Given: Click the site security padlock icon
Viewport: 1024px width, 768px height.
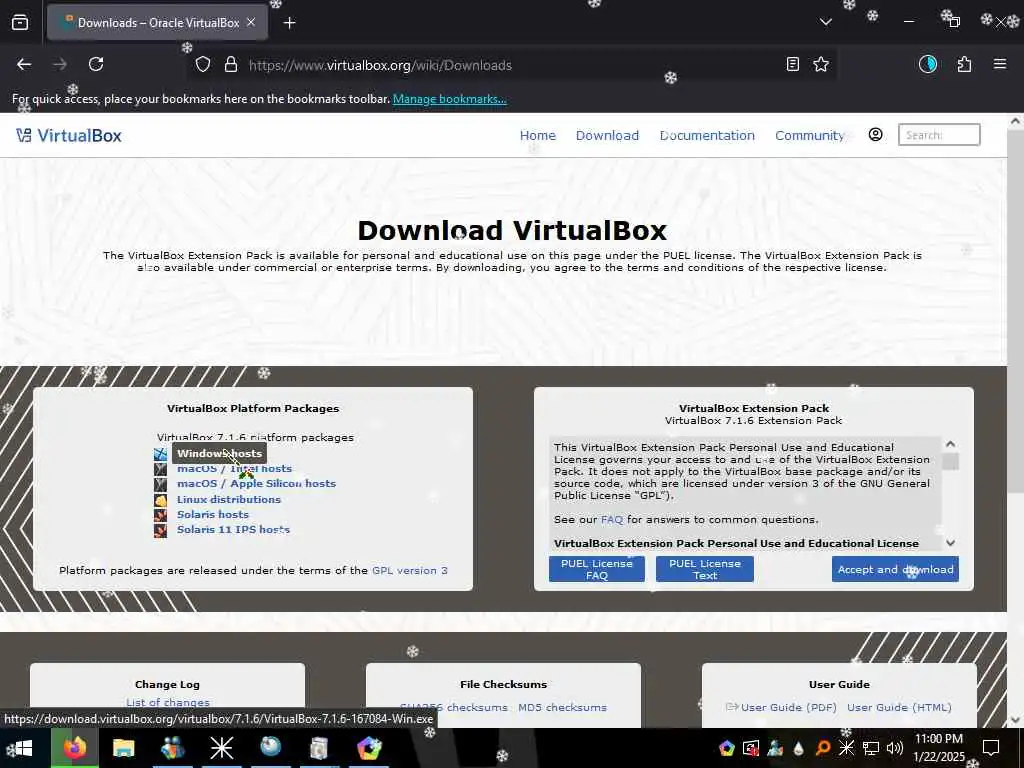Looking at the screenshot, I should [x=231, y=65].
